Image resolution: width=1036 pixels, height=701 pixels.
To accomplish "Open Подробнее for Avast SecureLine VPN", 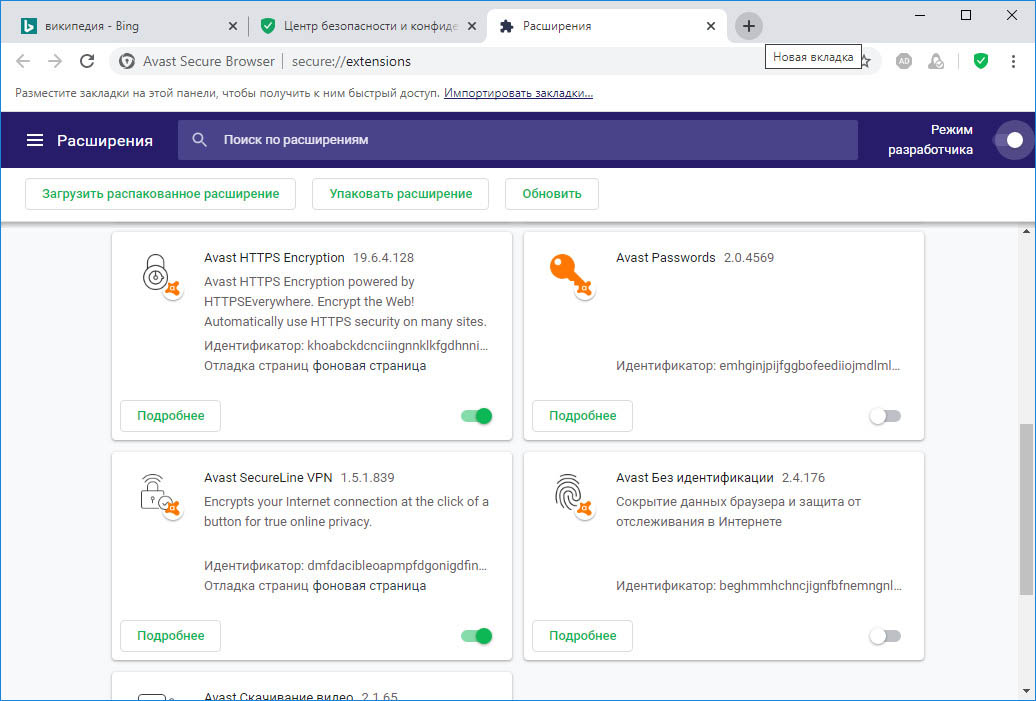I will tap(170, 636).
